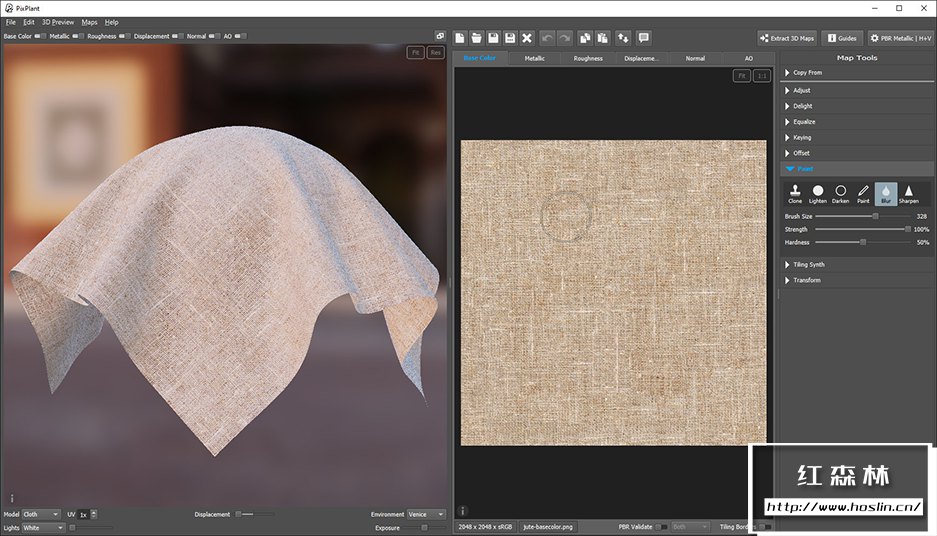Toggle the Roughness map in 3D preview
The height and width of the screenshot is (536, 937).
[125, 36]
